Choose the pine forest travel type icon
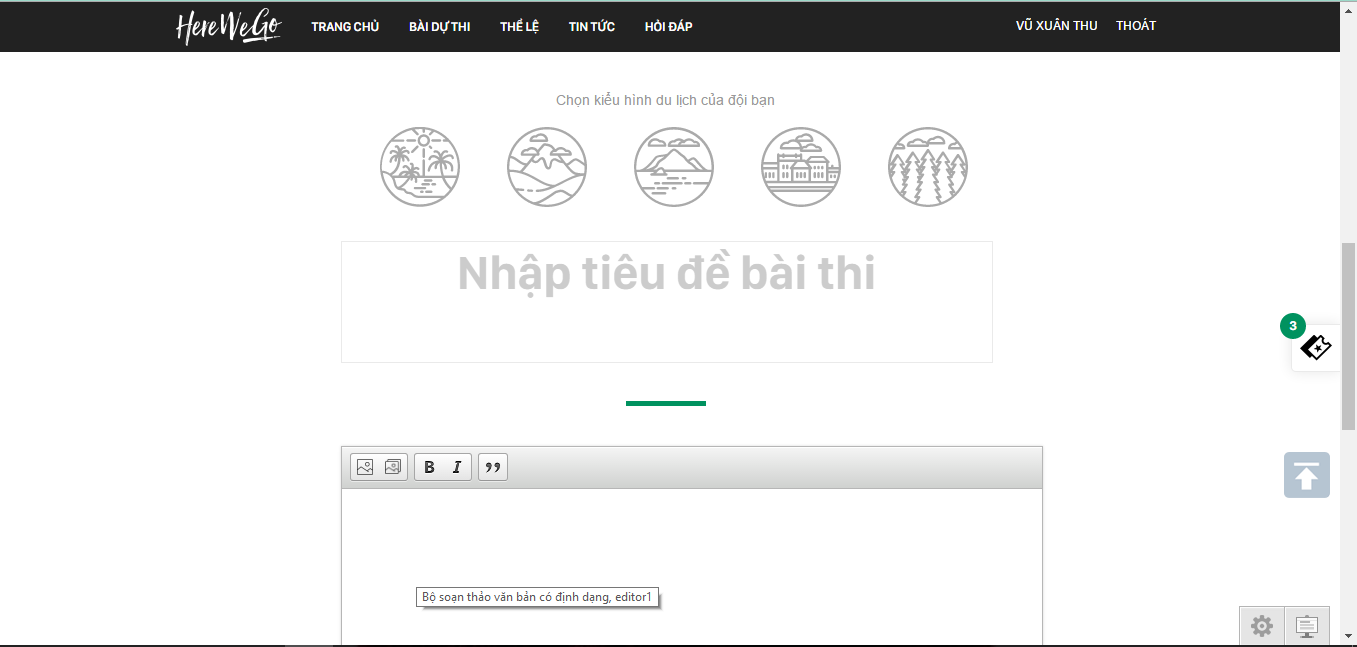The height and width of the screenshot is (647, 1357). pyautogui.click(x=928, y=166)
